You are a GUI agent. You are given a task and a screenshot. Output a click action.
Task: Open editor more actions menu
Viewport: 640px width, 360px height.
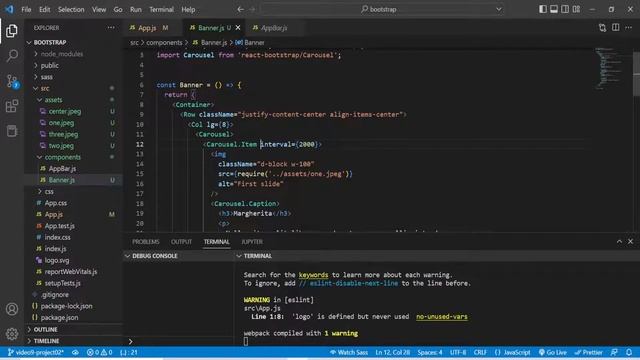tap(629, 28)
